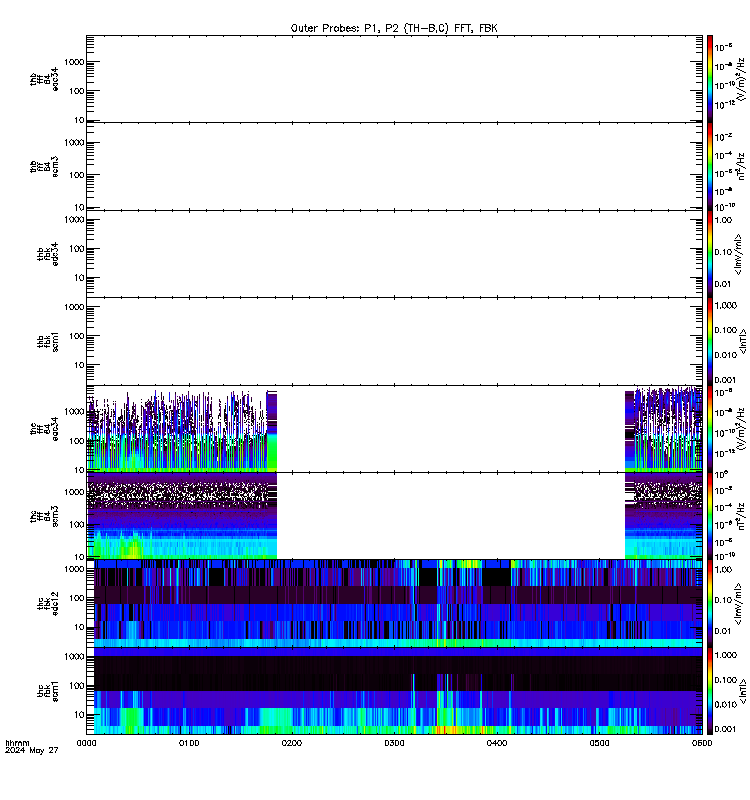This screenshot has width=750, height=800.
Task: Click the color bar of the thb fbk edc34 panel
Action: click(x=709, y=254)
